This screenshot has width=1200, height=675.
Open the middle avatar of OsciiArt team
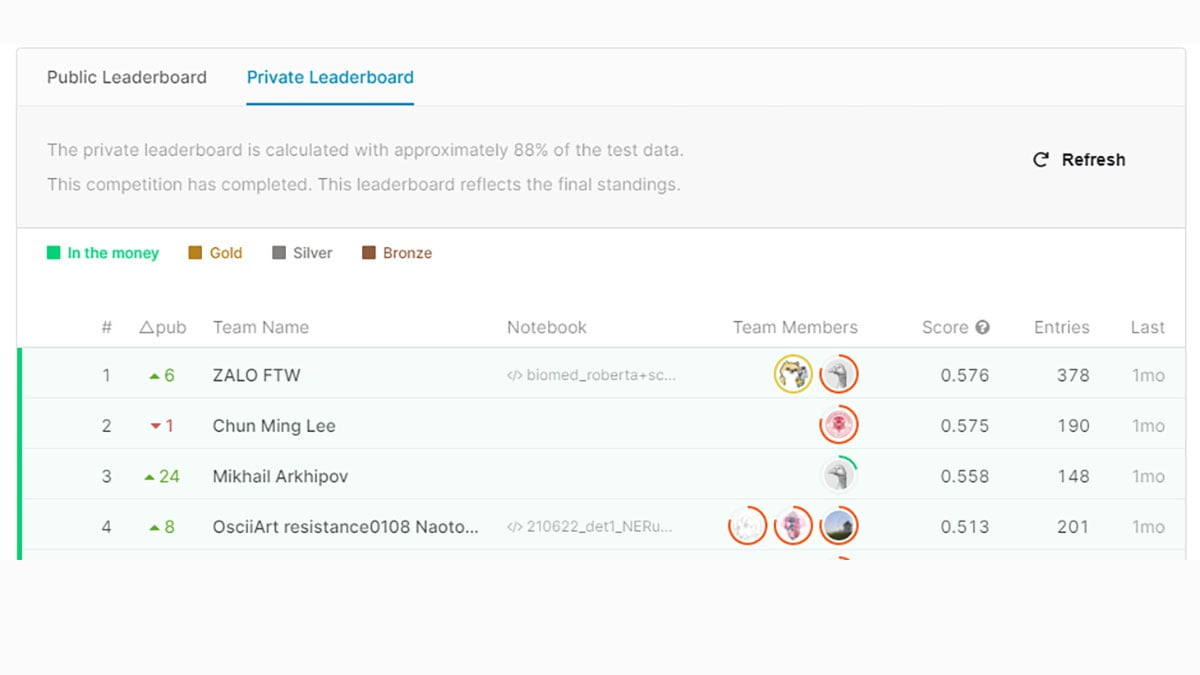pos(793,526)
